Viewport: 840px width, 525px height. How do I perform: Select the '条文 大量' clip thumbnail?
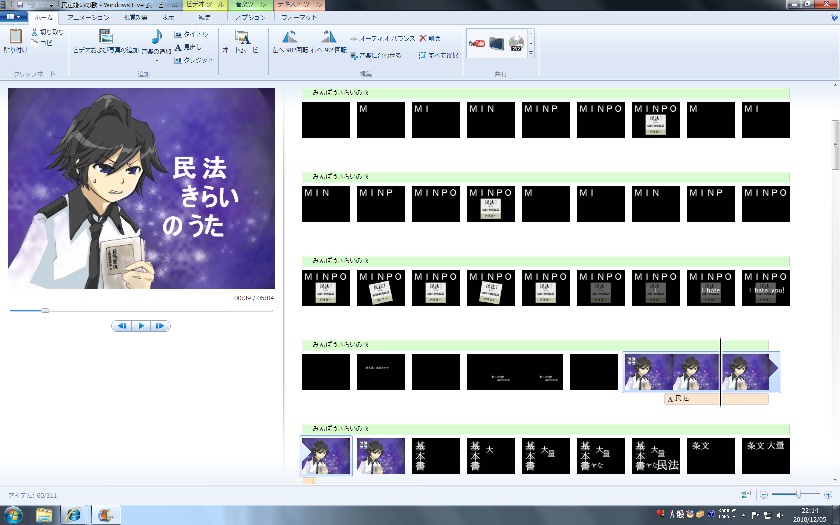pos(766,456)
